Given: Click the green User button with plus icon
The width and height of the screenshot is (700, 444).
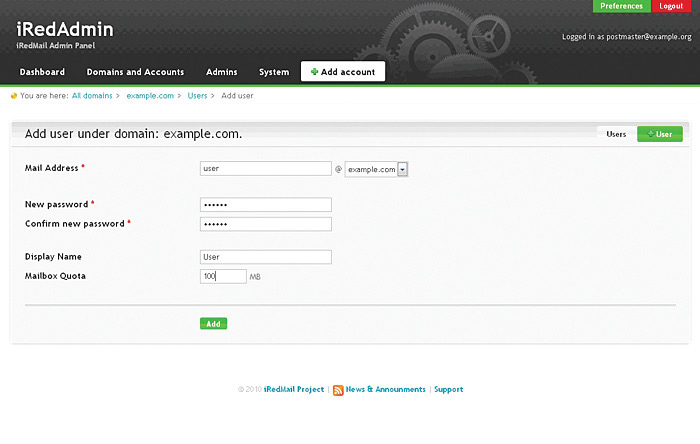Looking at the screenshot, I should (660, 133).
